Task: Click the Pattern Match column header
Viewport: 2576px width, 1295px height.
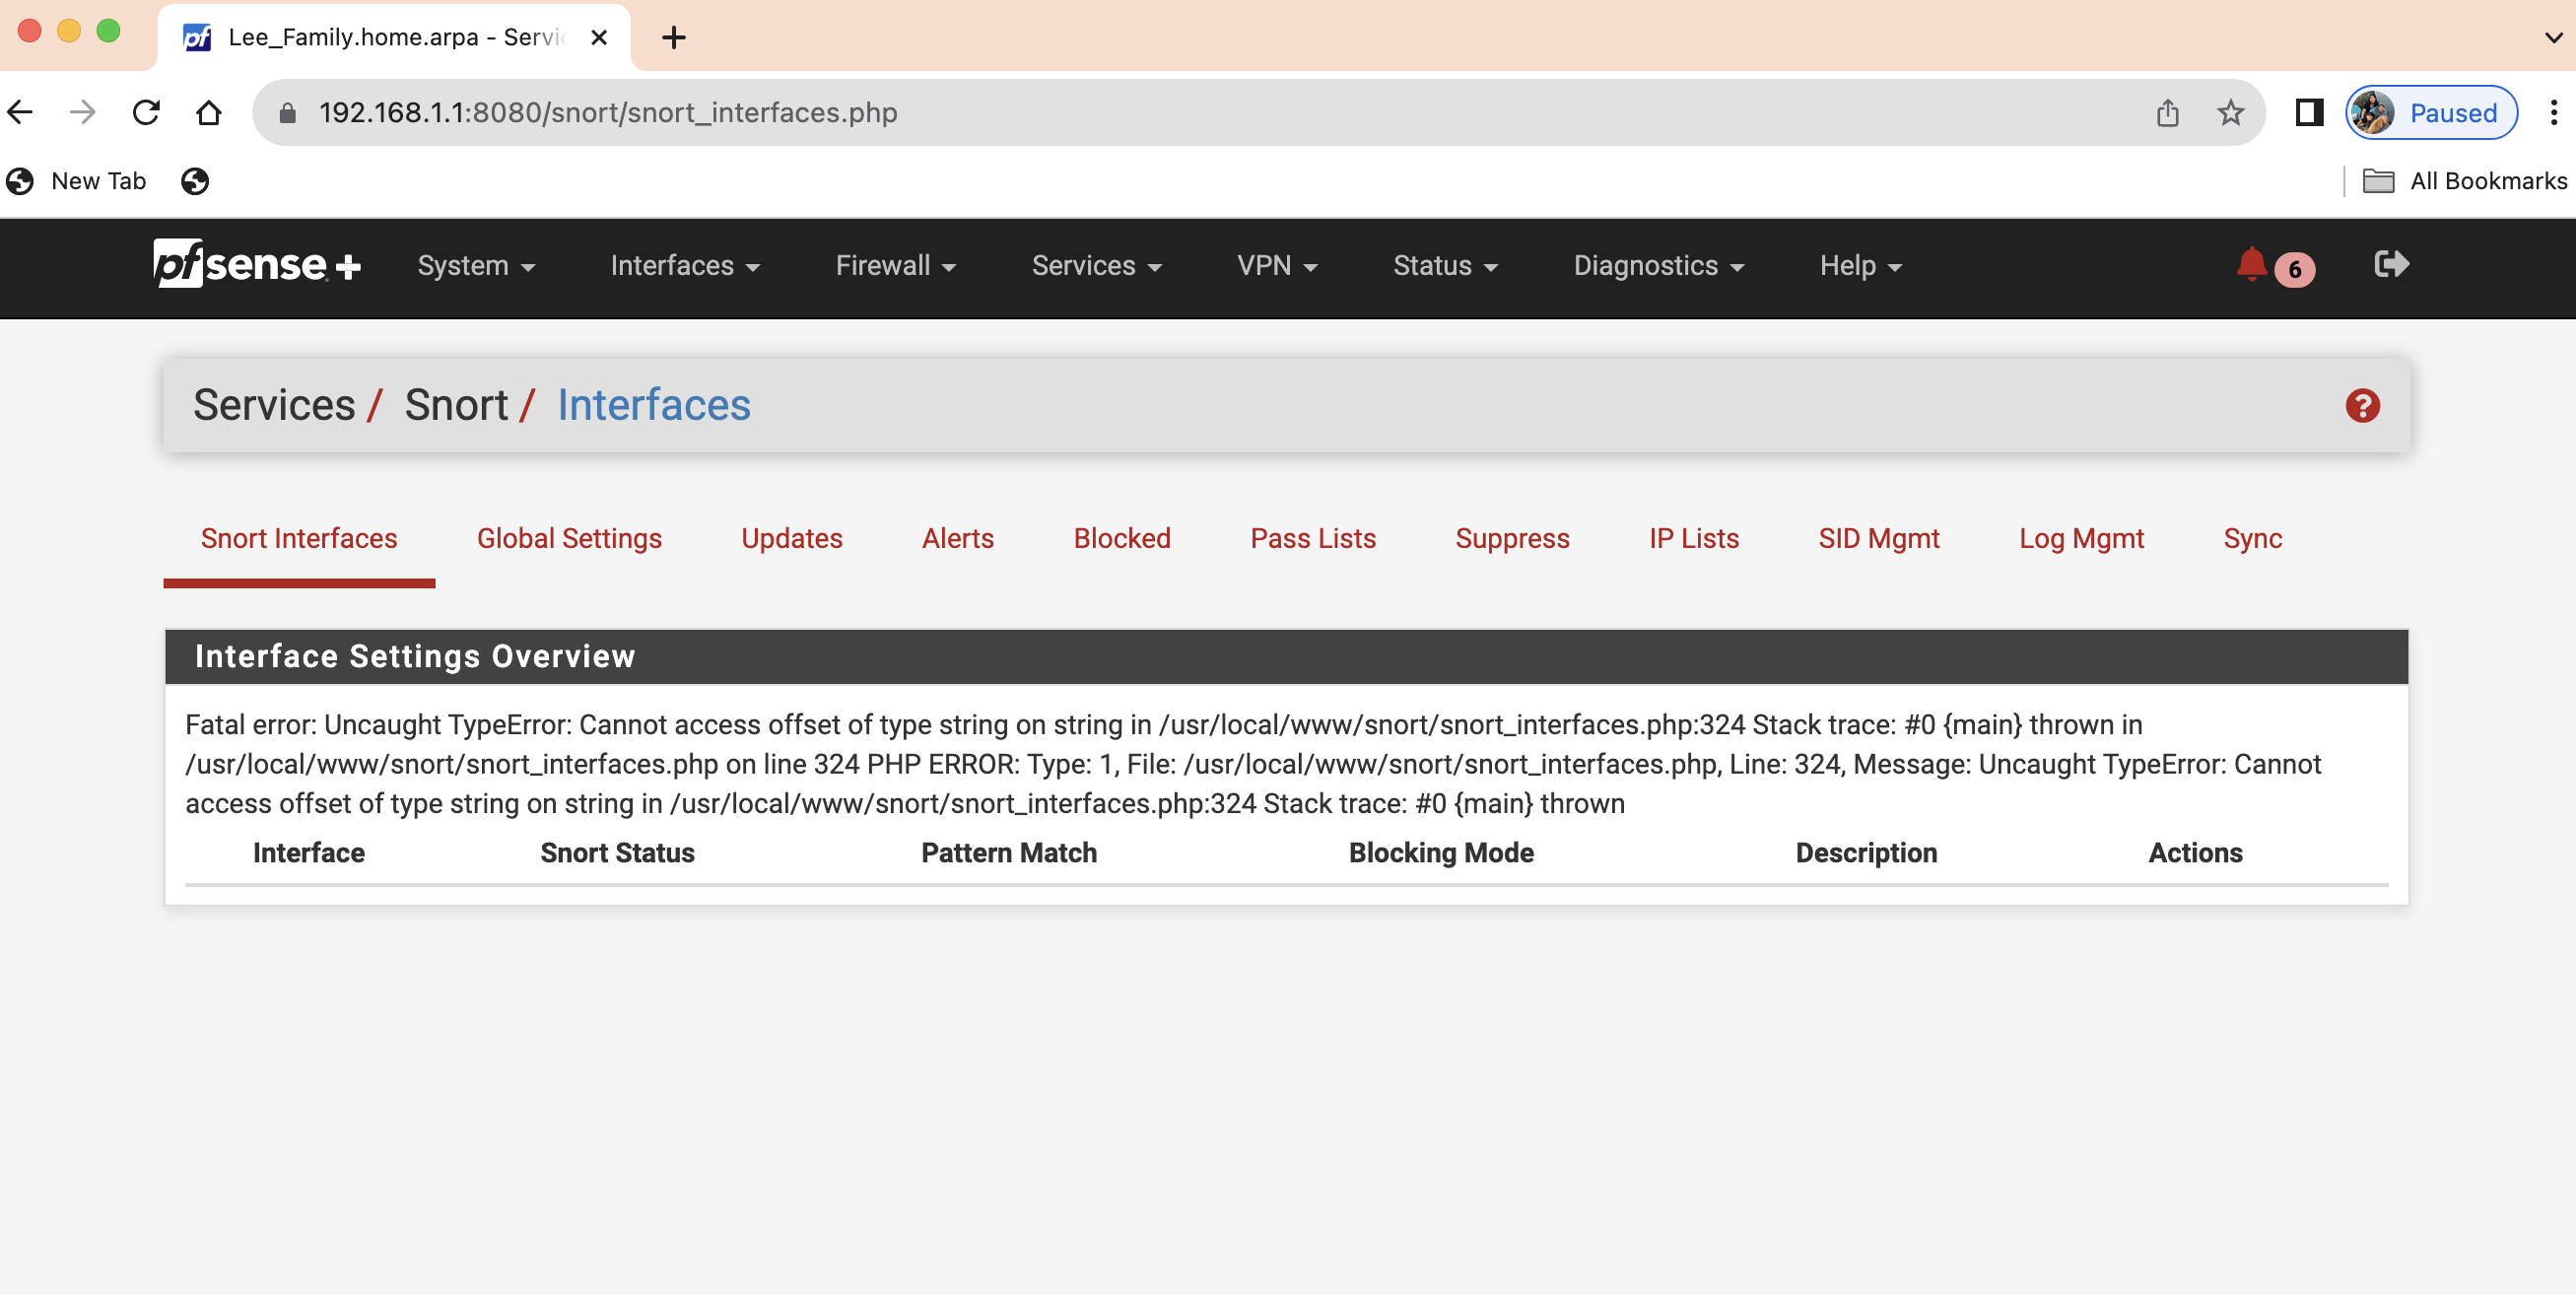Action: coord(1008,853)
